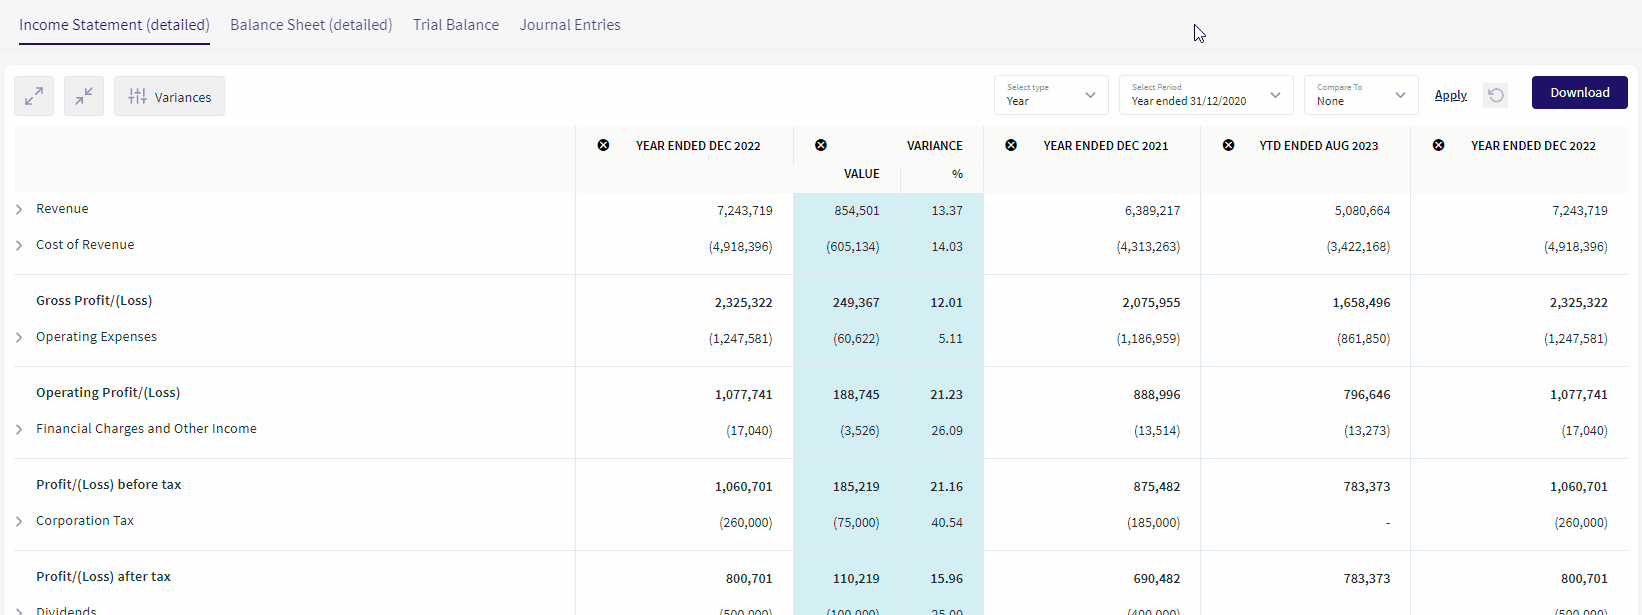Click the Apply link

coord(1451,95)
